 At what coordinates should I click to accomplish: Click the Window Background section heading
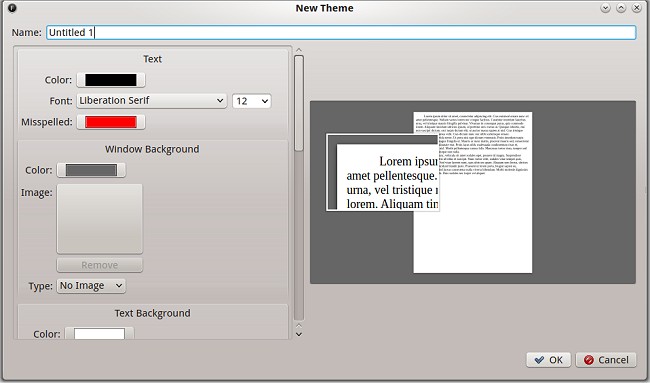tap(152, 149)
